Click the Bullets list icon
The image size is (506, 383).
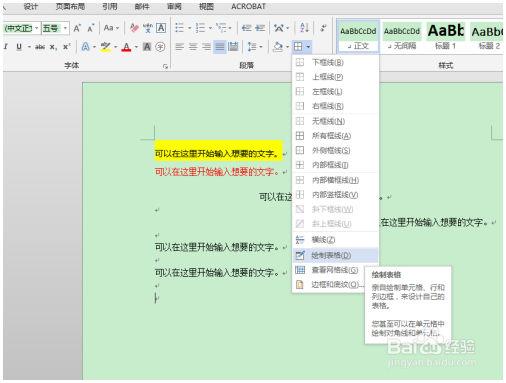pos(179,28)
